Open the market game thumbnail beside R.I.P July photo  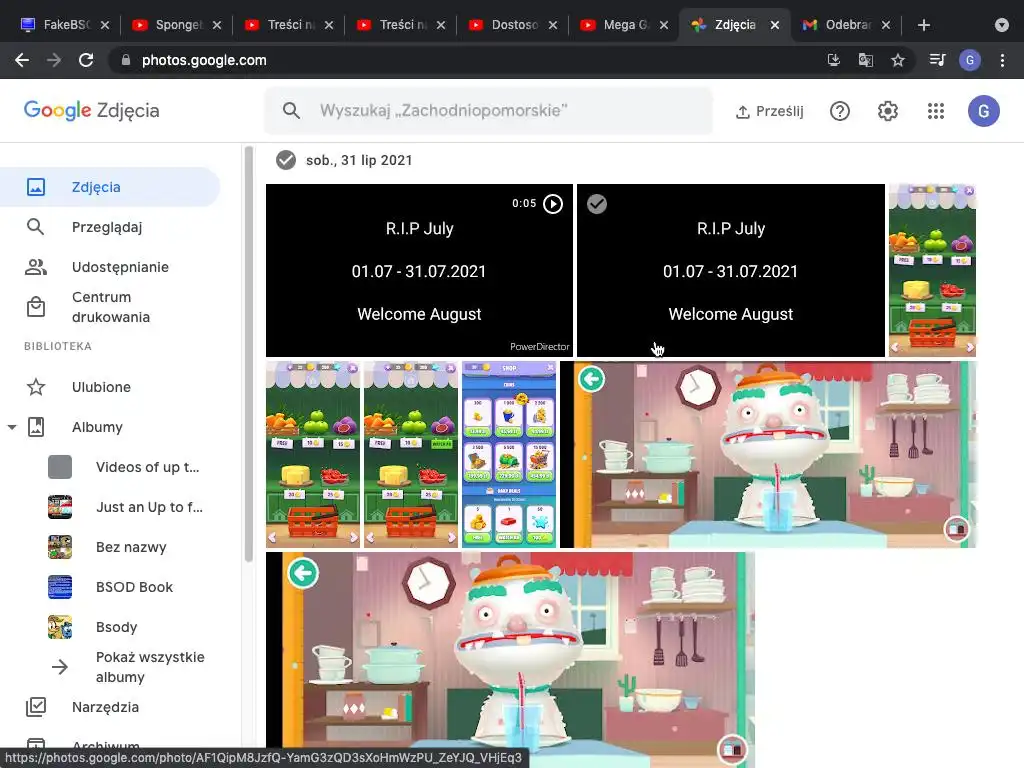[932, 270]
